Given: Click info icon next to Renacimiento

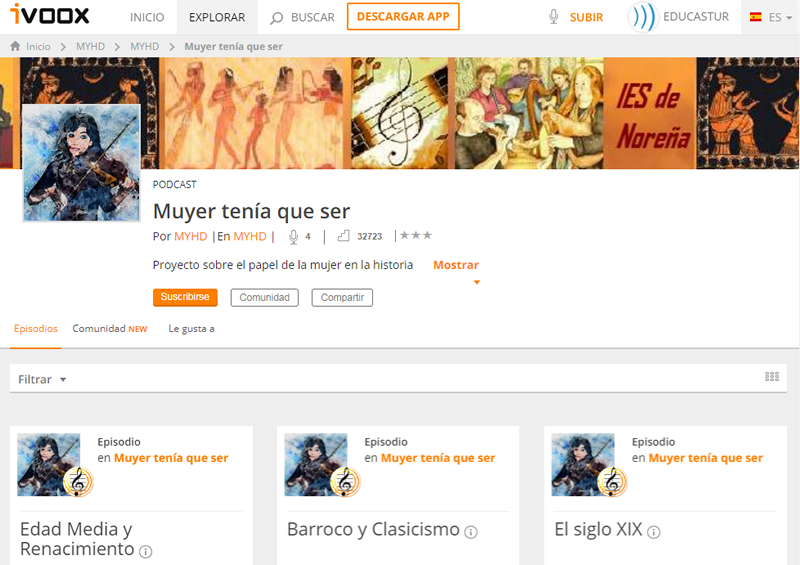Looking at the screenshot, I should (x=146, y=552).
